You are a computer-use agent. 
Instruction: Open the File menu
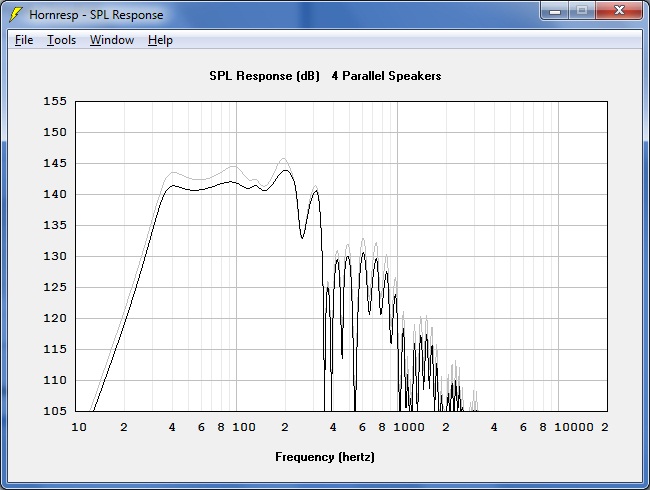[24, 40]
